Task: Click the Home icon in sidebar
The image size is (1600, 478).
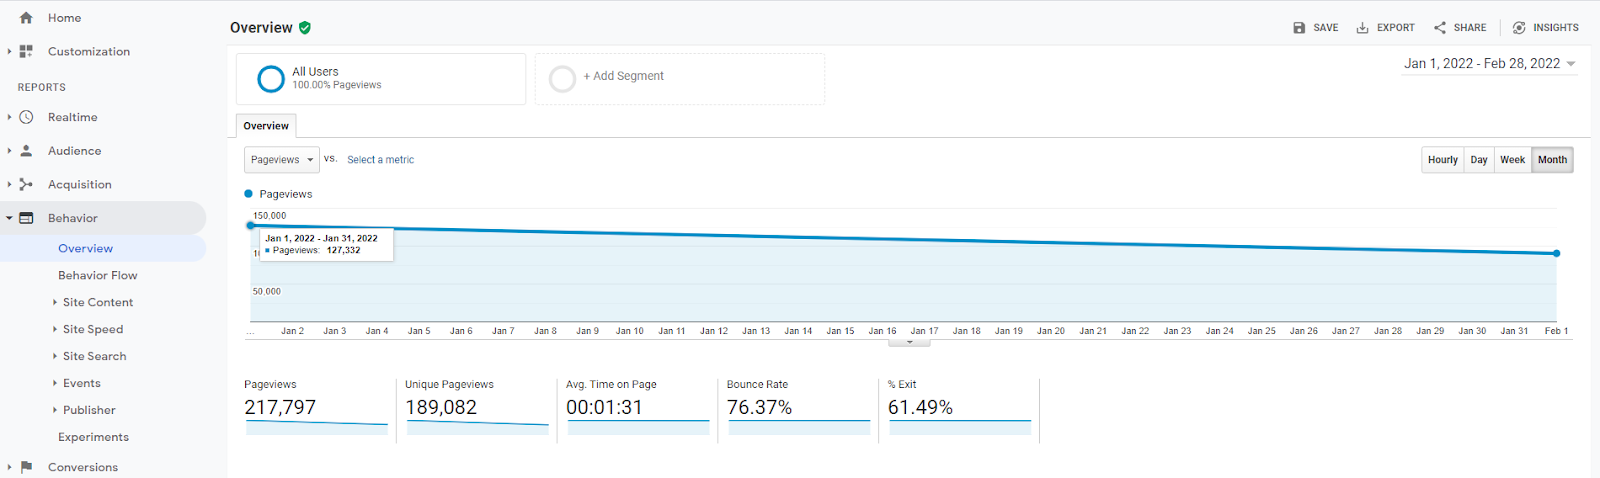Action: pos(26,18)
